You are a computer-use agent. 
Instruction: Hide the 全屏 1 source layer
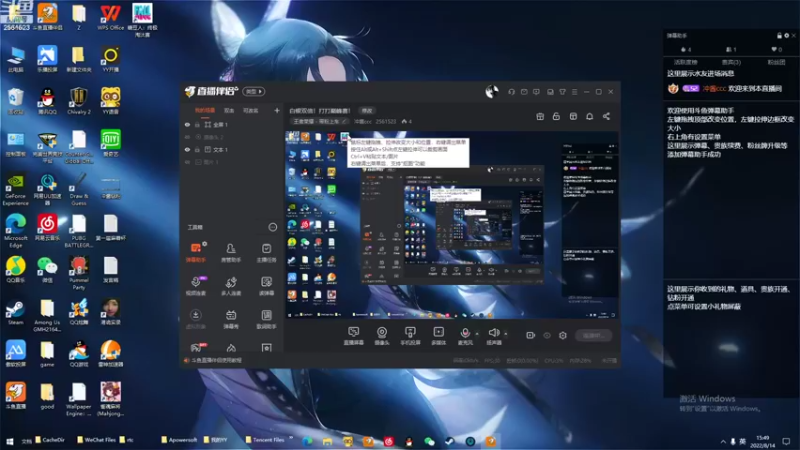[187, 124]
